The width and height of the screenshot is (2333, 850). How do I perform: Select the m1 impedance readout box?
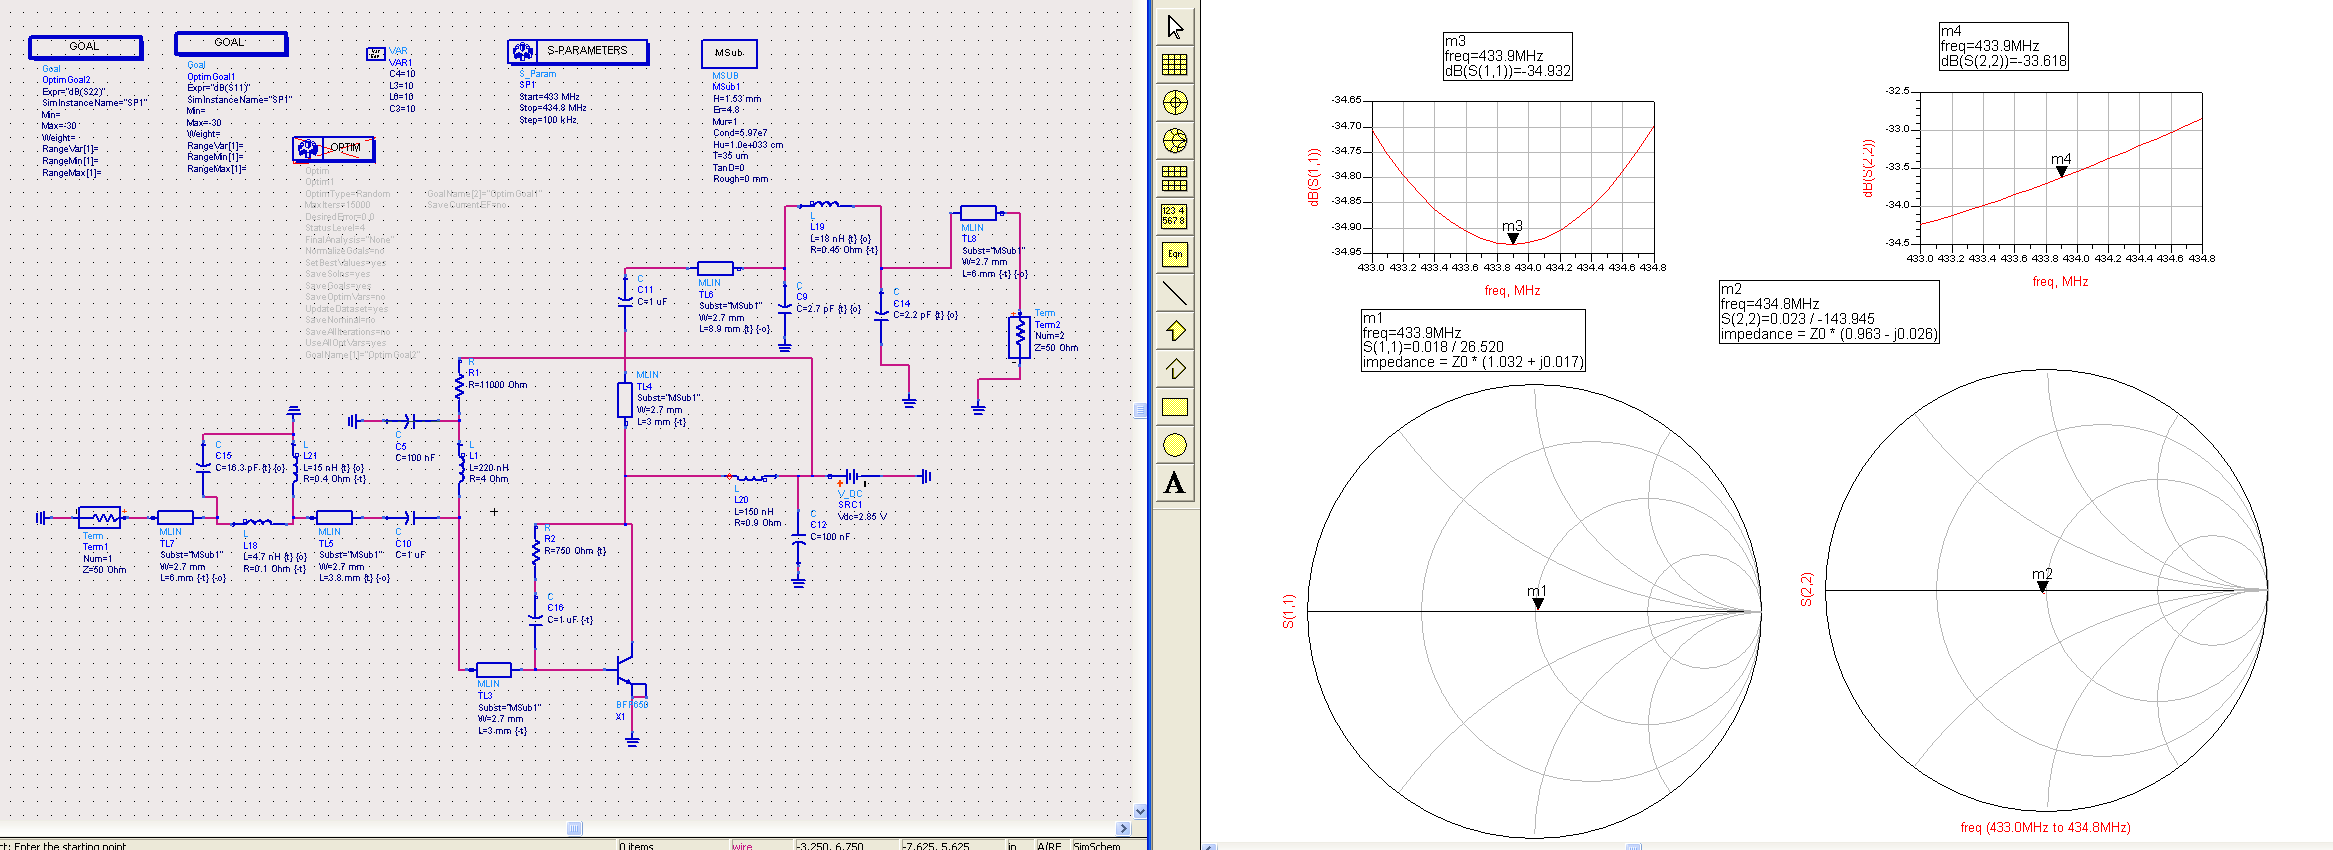click(1473, 340)
